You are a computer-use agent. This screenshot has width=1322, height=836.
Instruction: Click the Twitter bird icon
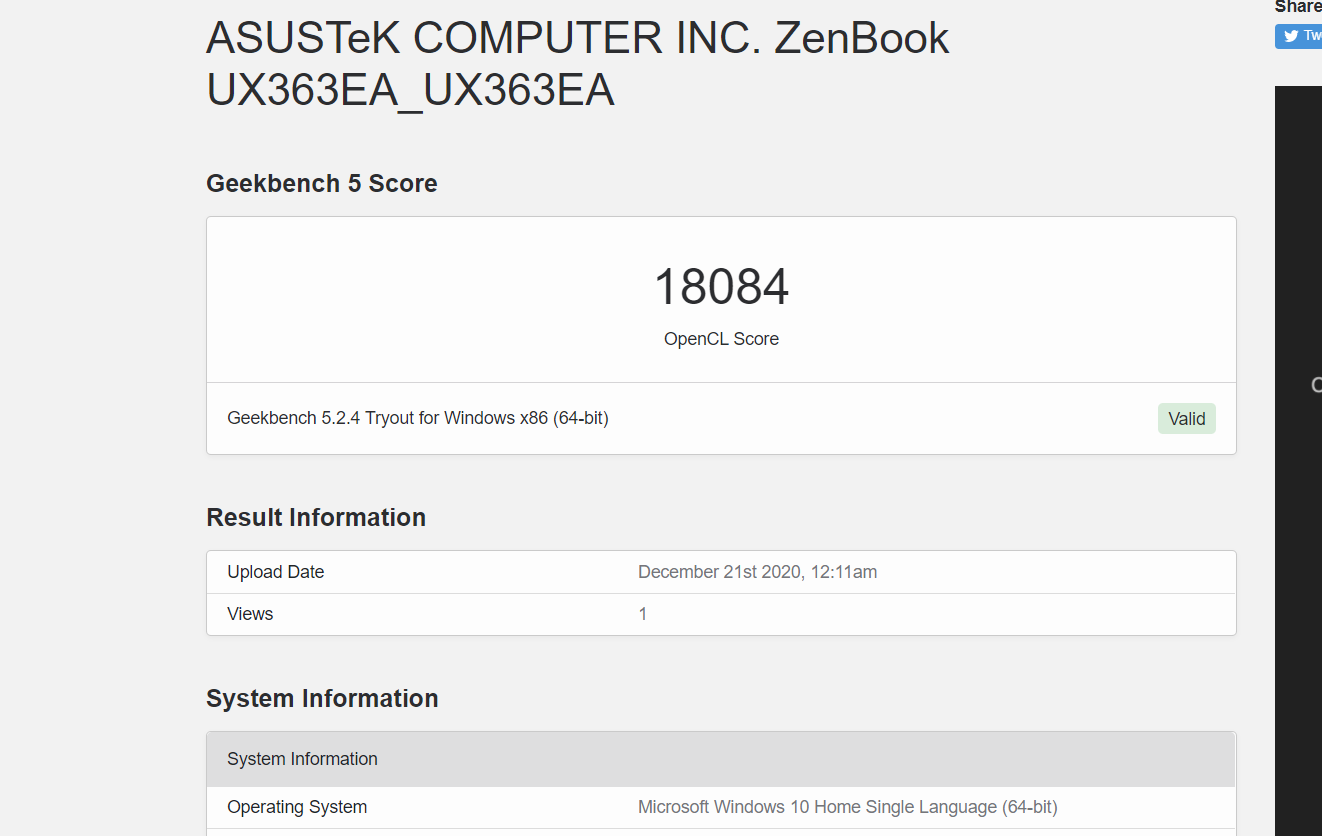pyautogui.click(x=1290, y=36)
